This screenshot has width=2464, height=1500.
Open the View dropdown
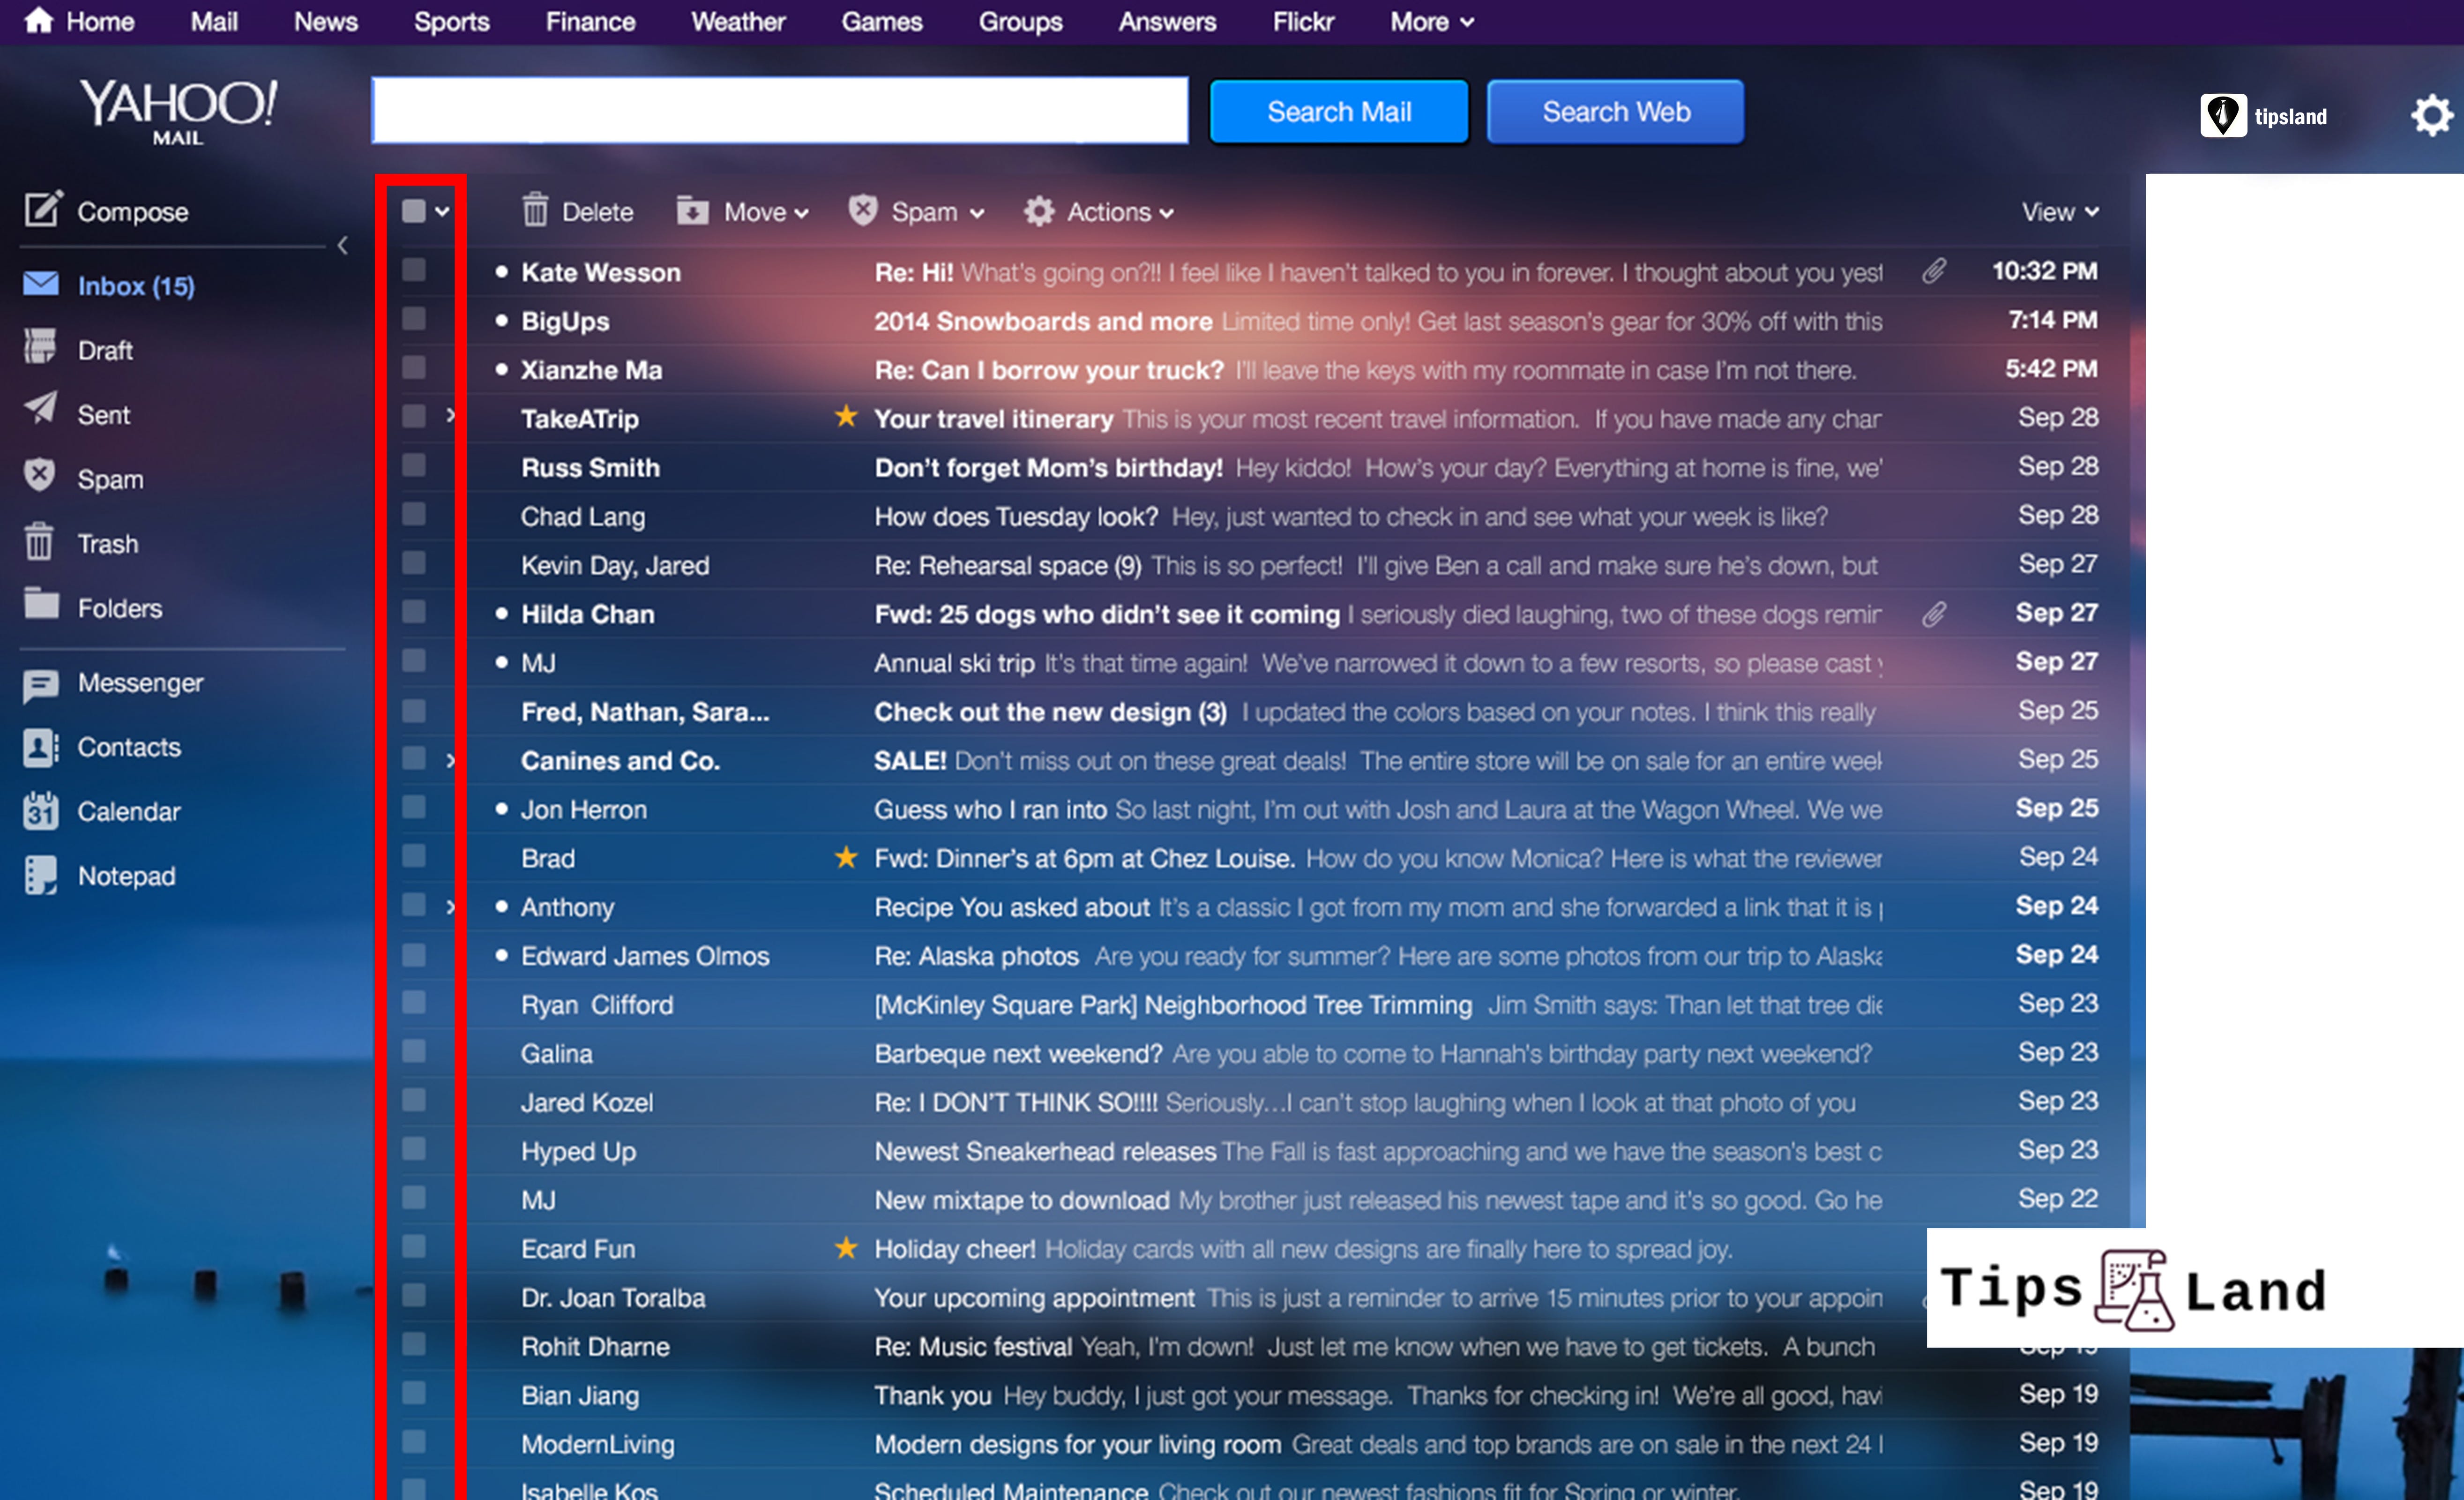coord(2060,212)
